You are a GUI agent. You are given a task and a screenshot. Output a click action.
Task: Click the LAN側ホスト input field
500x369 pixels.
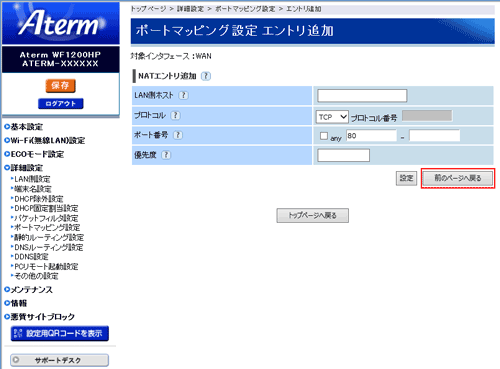(x=362, y=96)
